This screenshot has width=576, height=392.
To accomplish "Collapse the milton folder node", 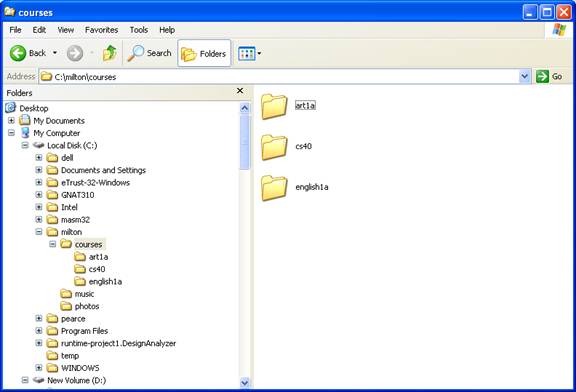I will tap(39, 232).
